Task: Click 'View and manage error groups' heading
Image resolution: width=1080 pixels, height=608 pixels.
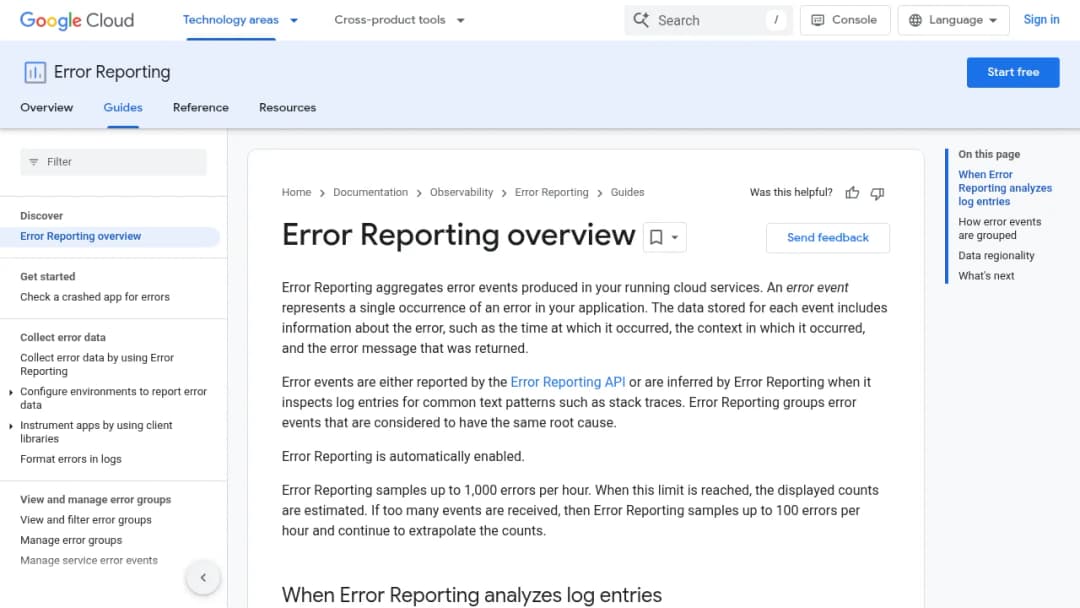Action: 95,500
